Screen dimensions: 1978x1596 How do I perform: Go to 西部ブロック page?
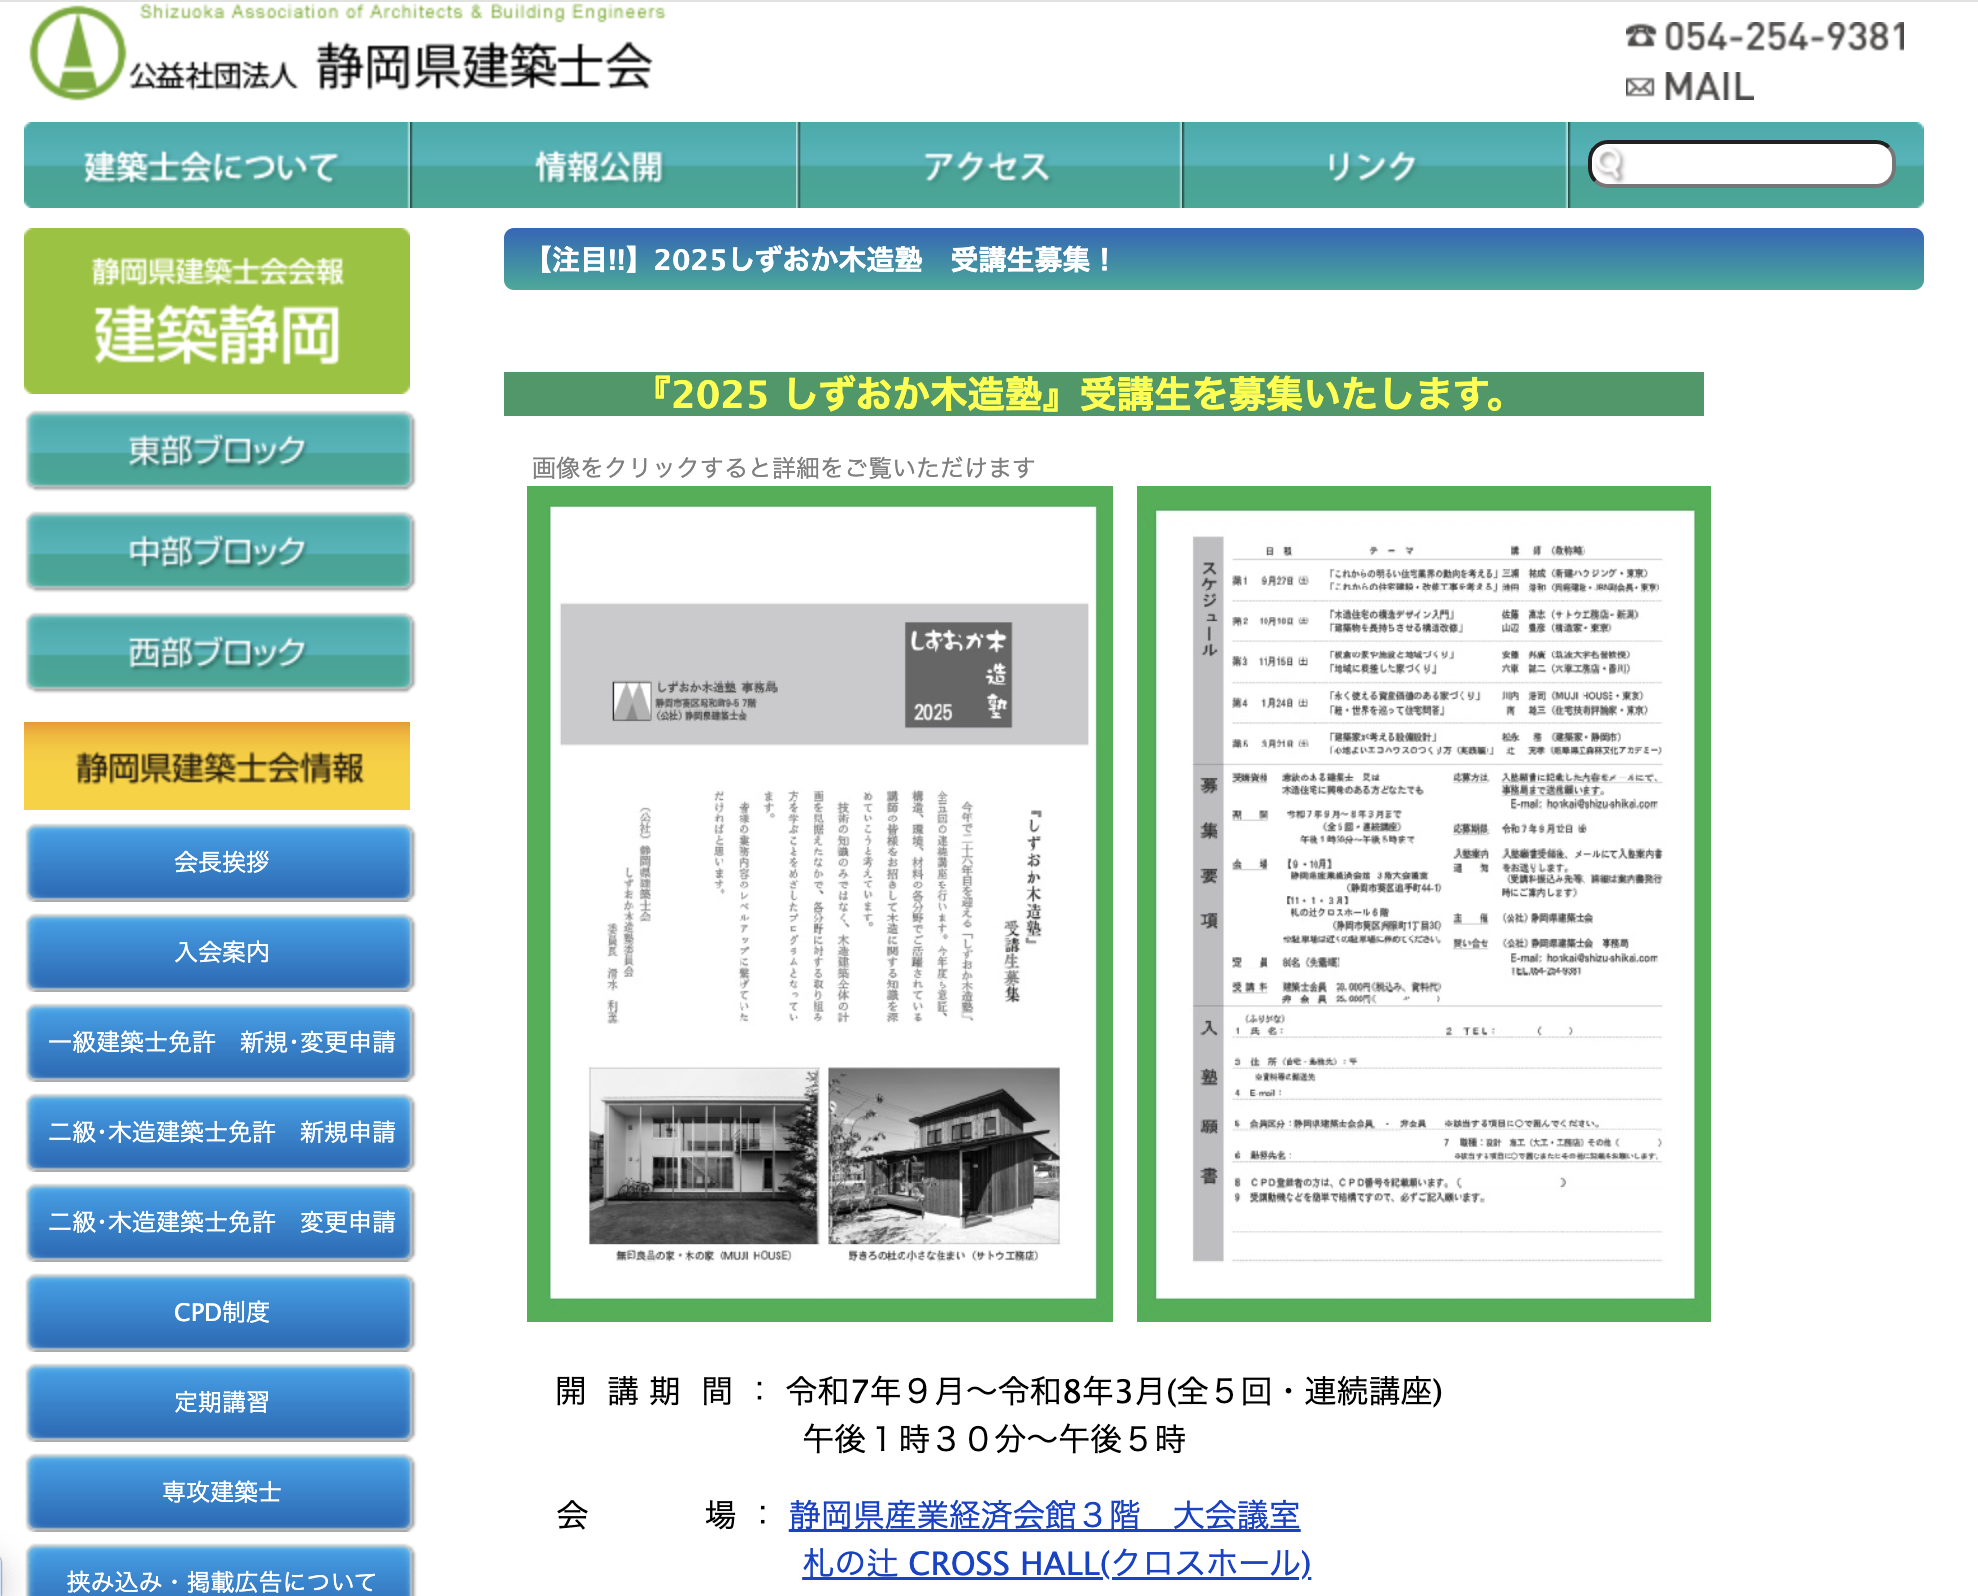[x=219, y=653]
